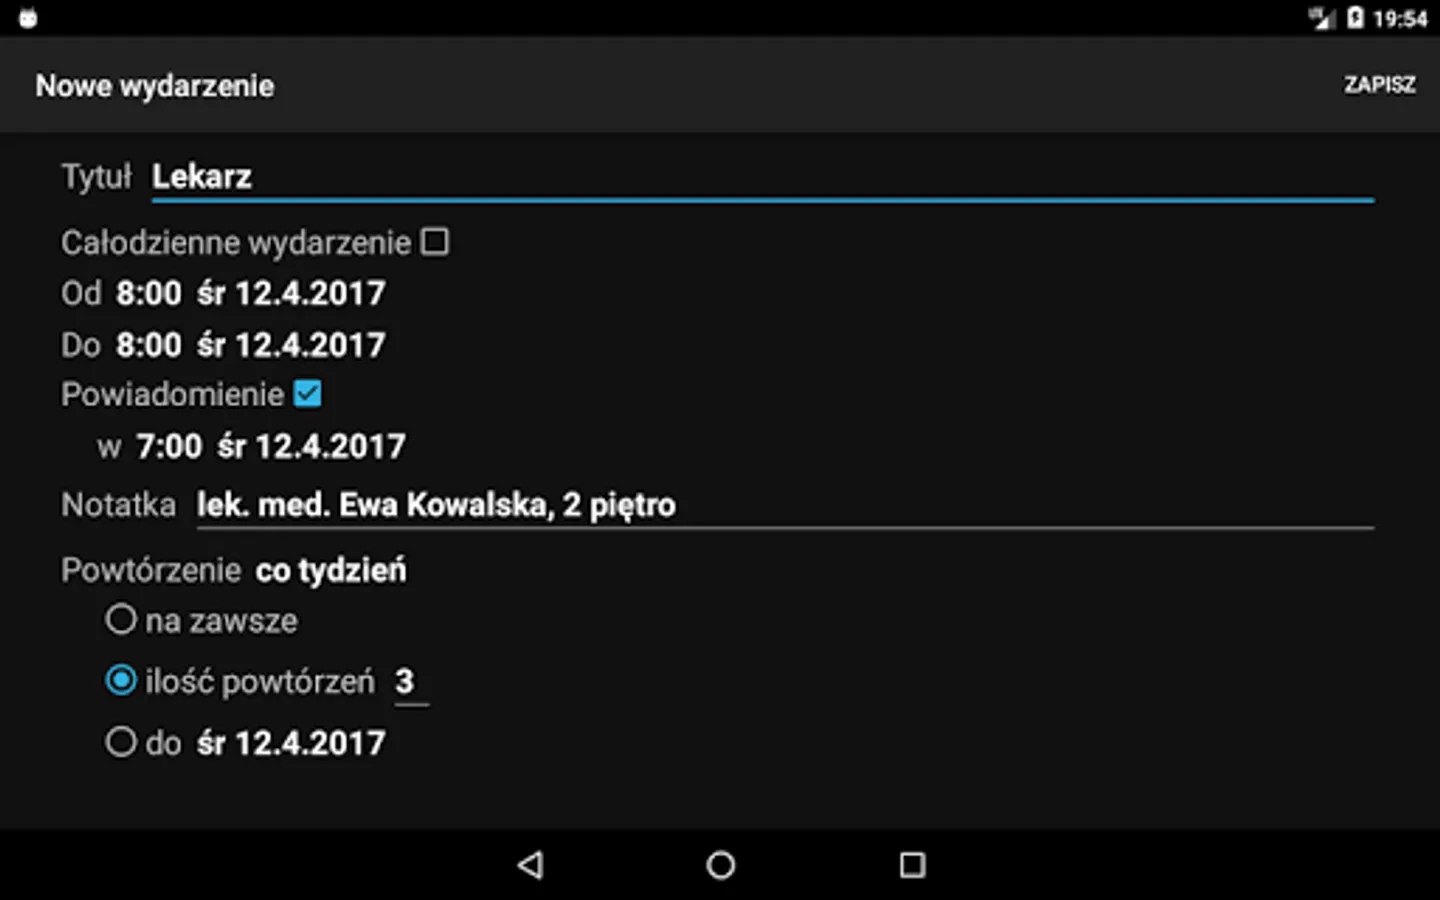Enable the Całodzienne wydarzenie checkbox
Screen dimensions: 1440x900
[x=435, y=242]
